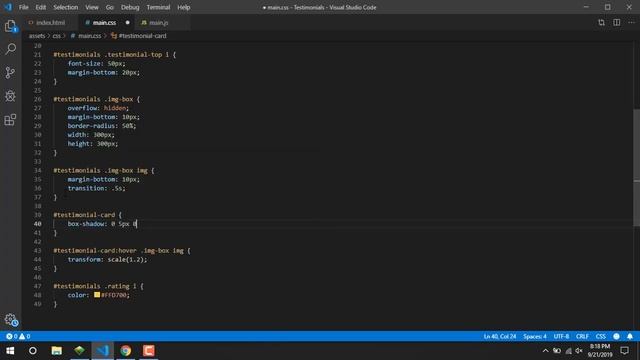640x360 pixels.
Task: Click Ln 40, Col 24 in status bar
Action: click(x=500, y=336)
